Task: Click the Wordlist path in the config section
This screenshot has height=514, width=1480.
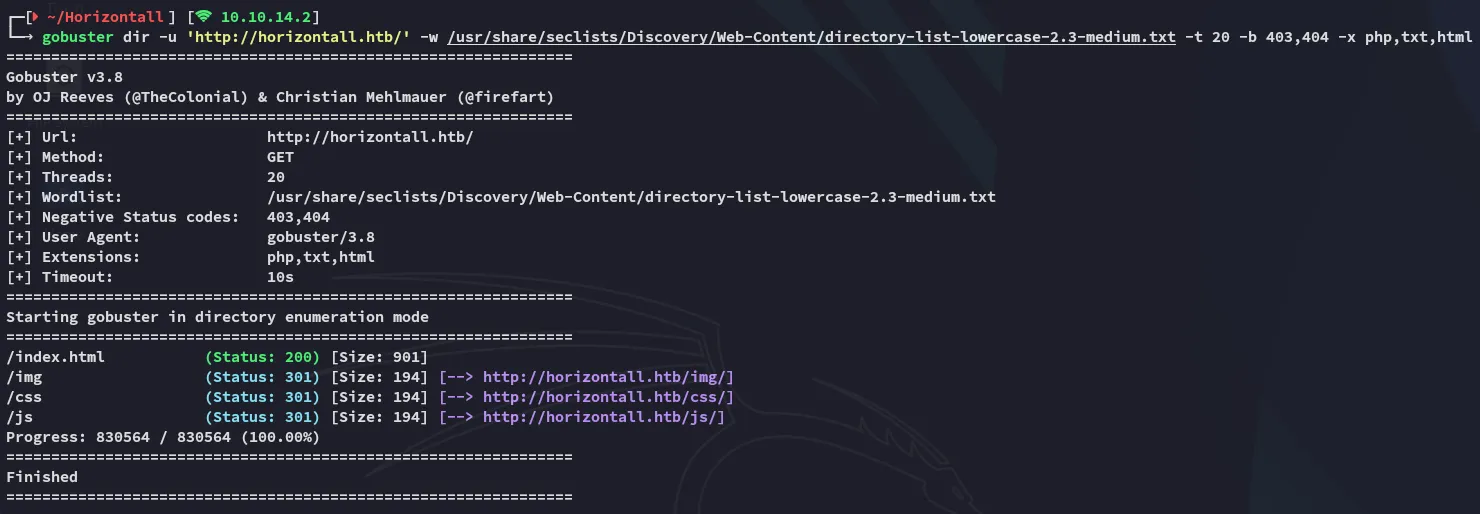Action: point(631,197)
